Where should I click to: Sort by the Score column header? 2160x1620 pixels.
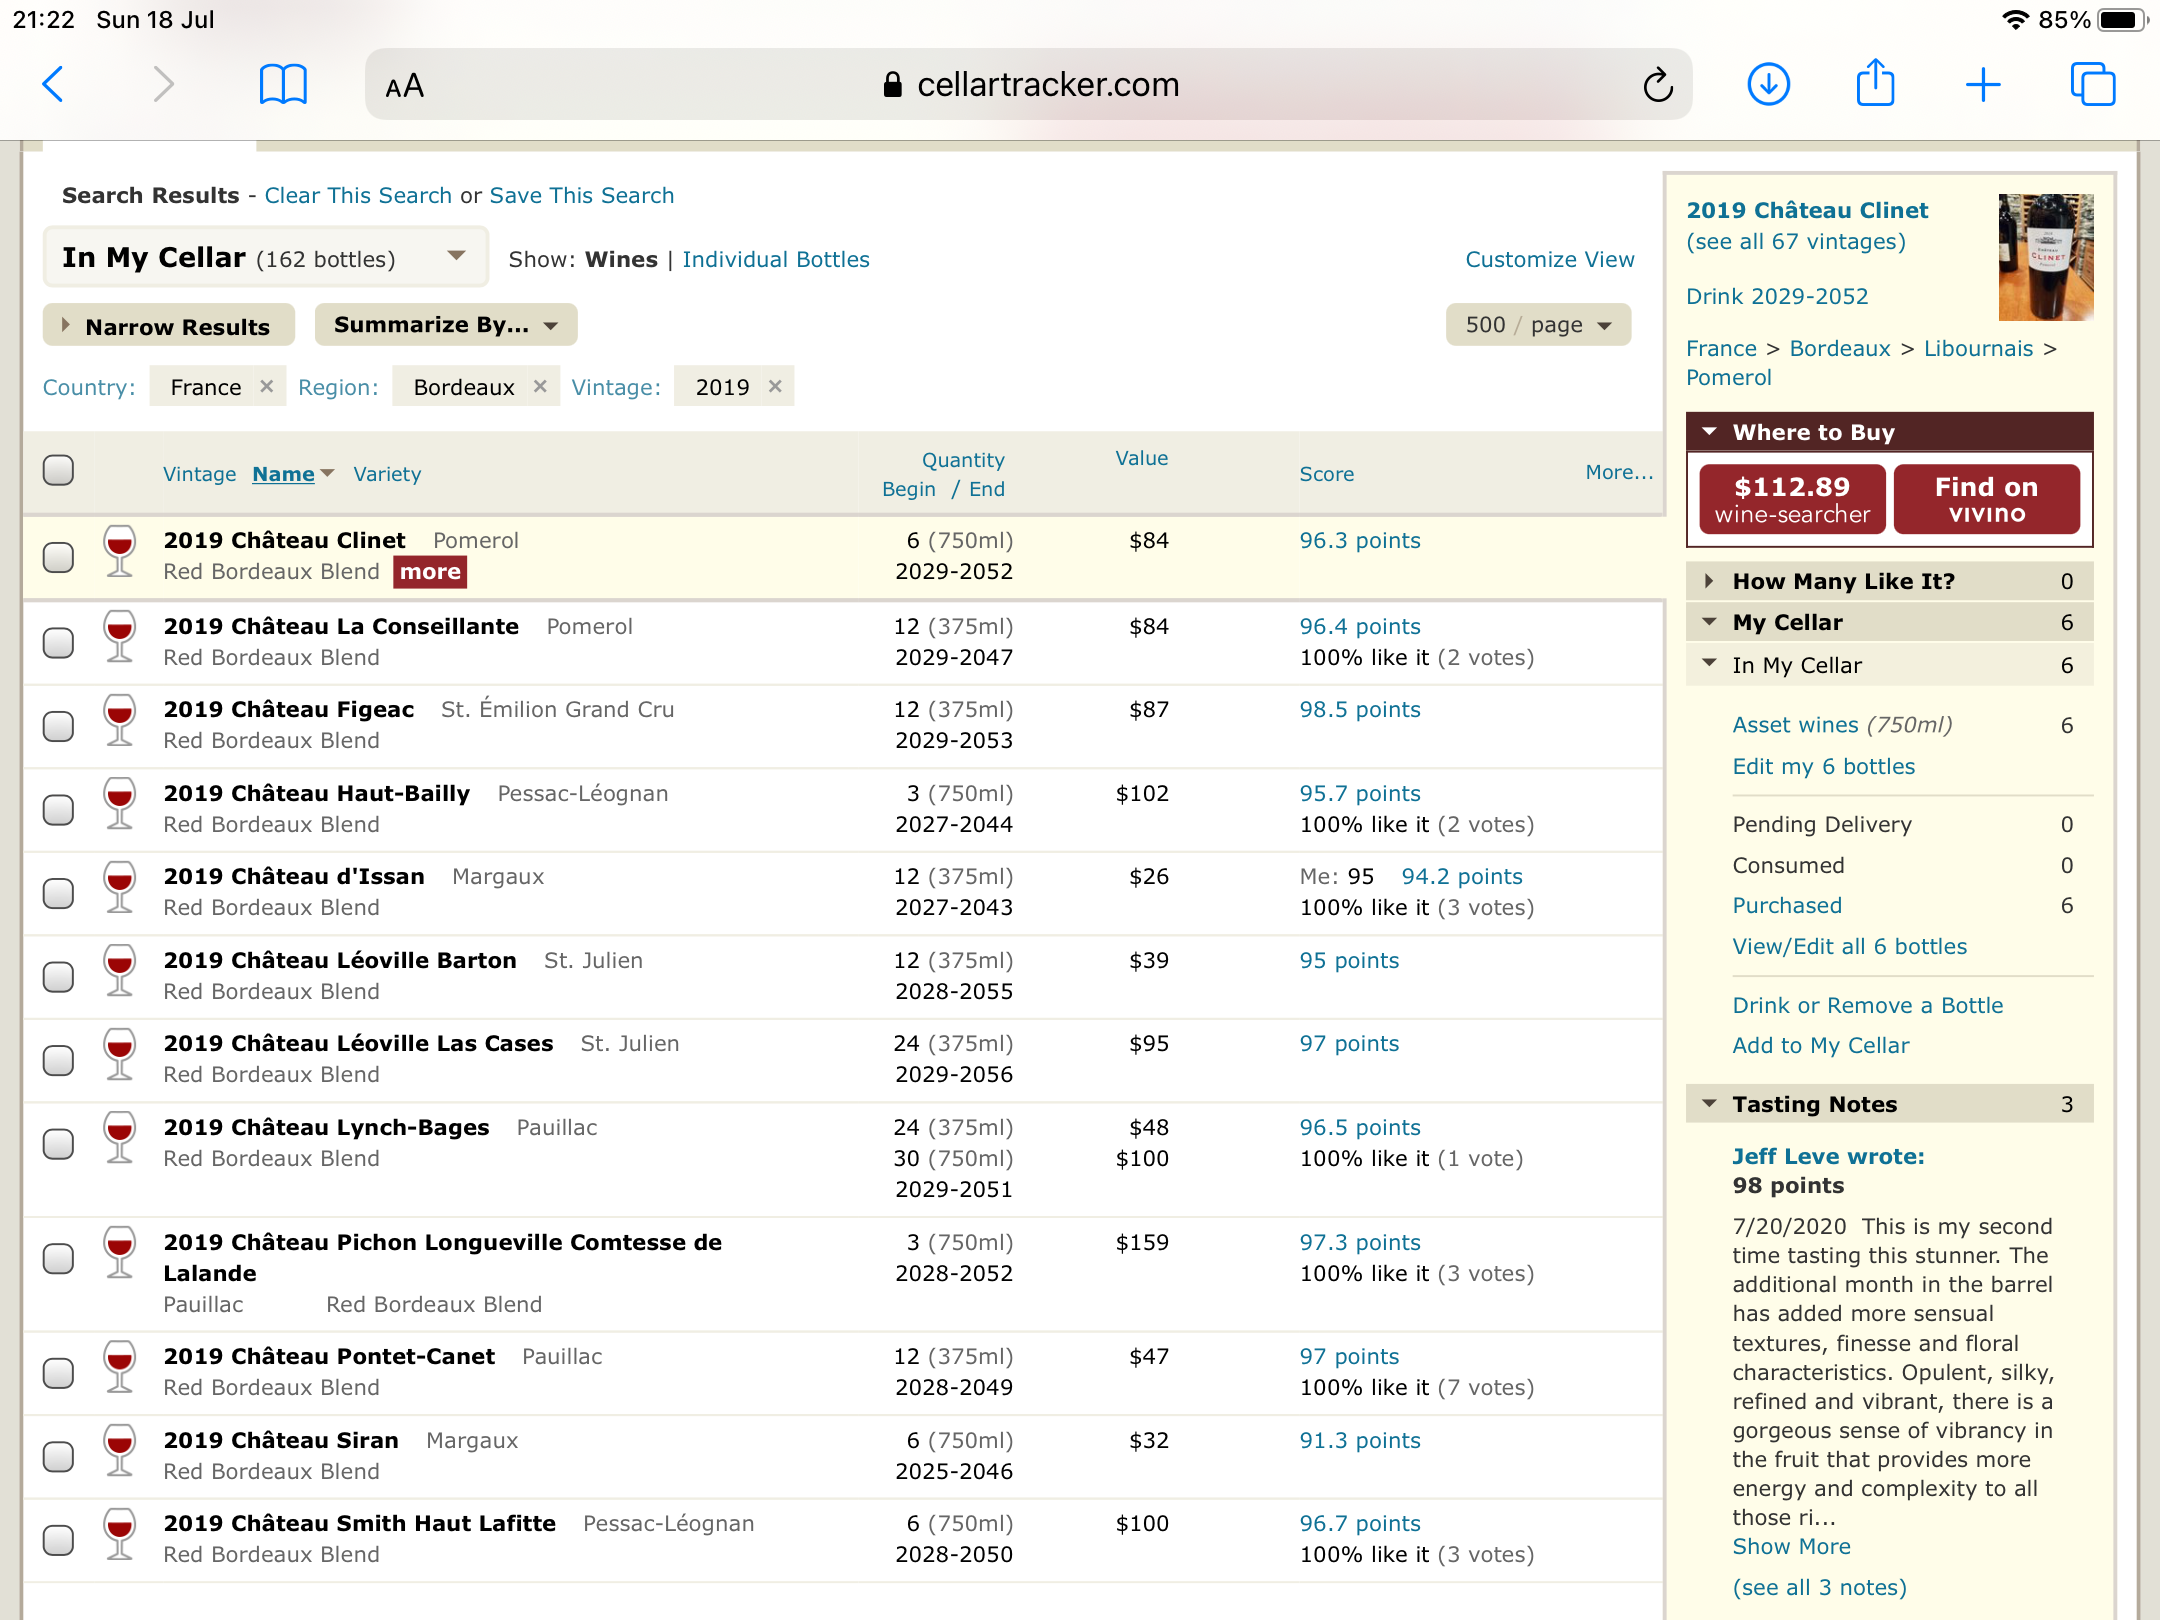coord(1326,474)
